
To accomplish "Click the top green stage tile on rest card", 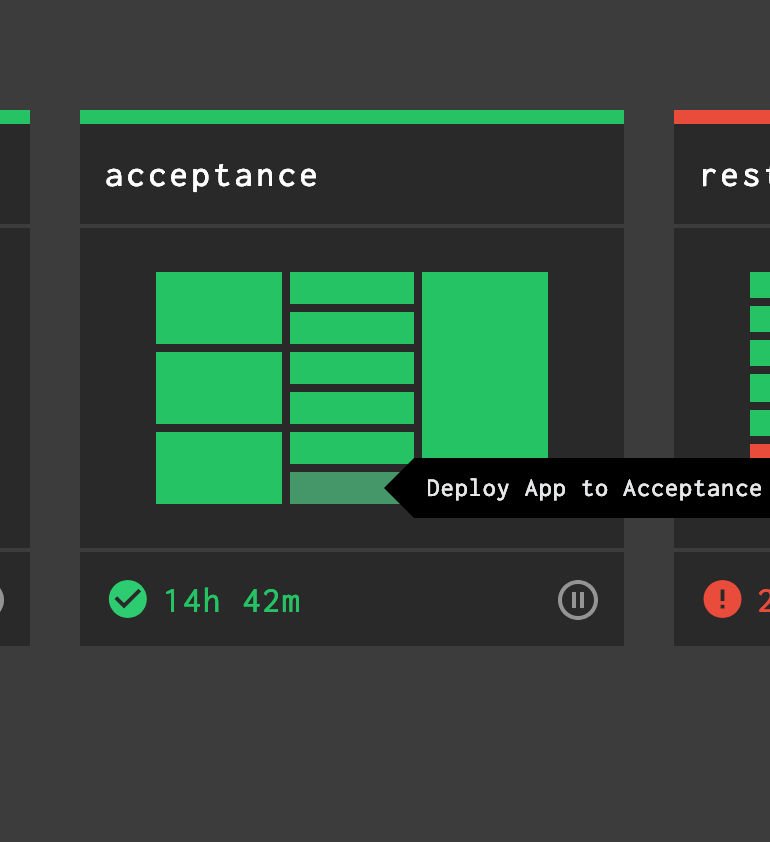I will click(x=760, y=283).
